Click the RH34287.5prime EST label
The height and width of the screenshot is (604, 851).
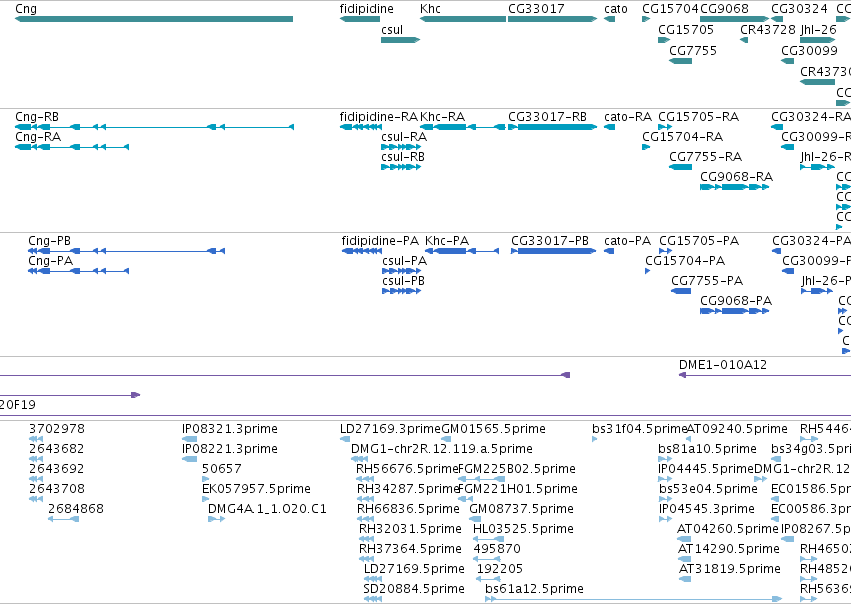coord(409,489)
